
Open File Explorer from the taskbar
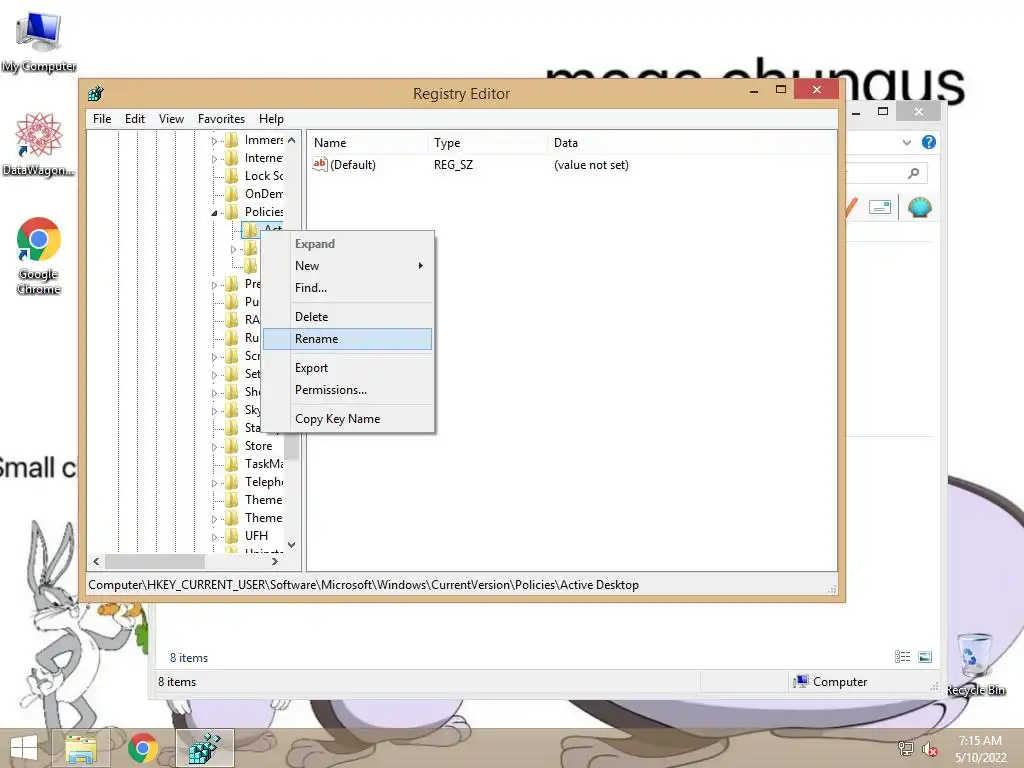coord(81,748)
